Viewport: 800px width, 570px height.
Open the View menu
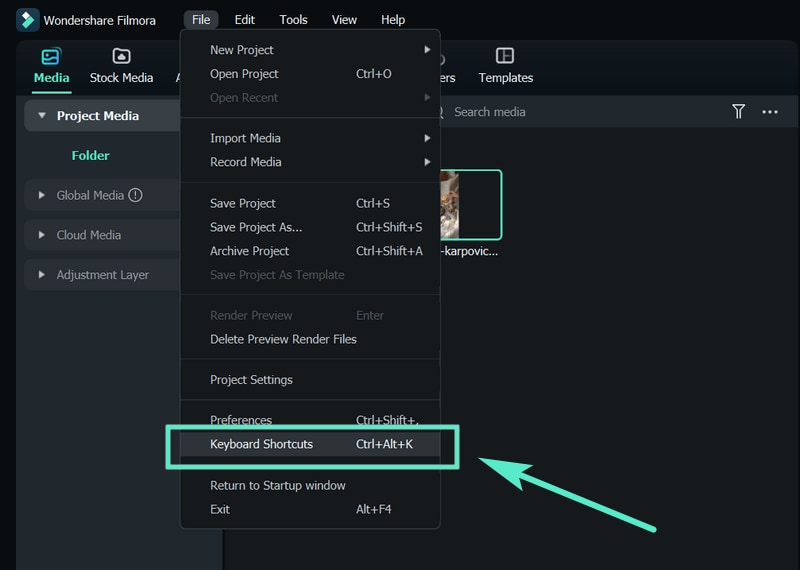344,19
